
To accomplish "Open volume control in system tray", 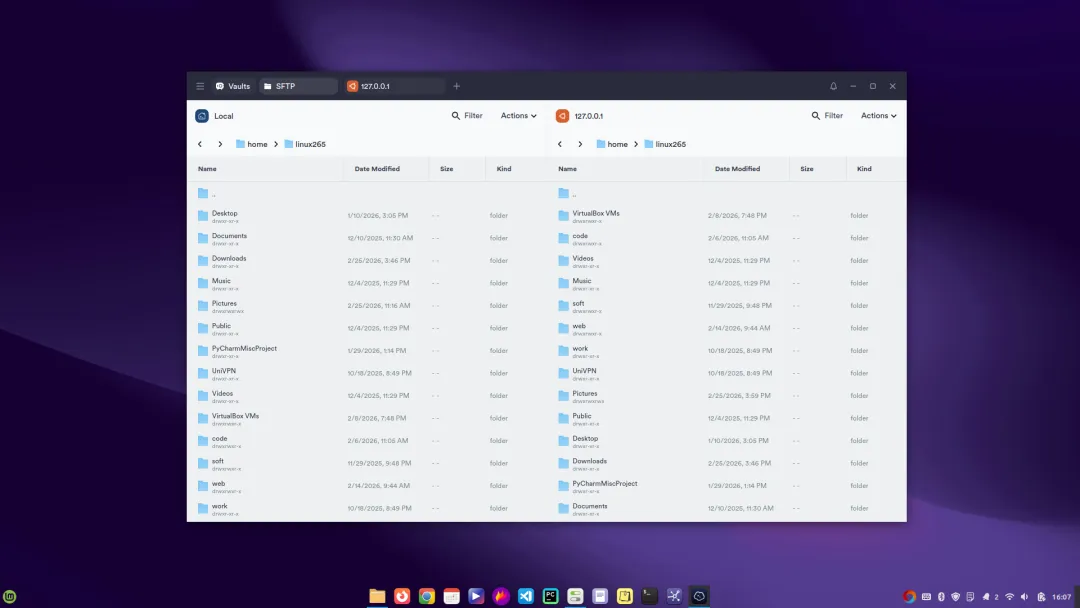I will coord(1024,597).
